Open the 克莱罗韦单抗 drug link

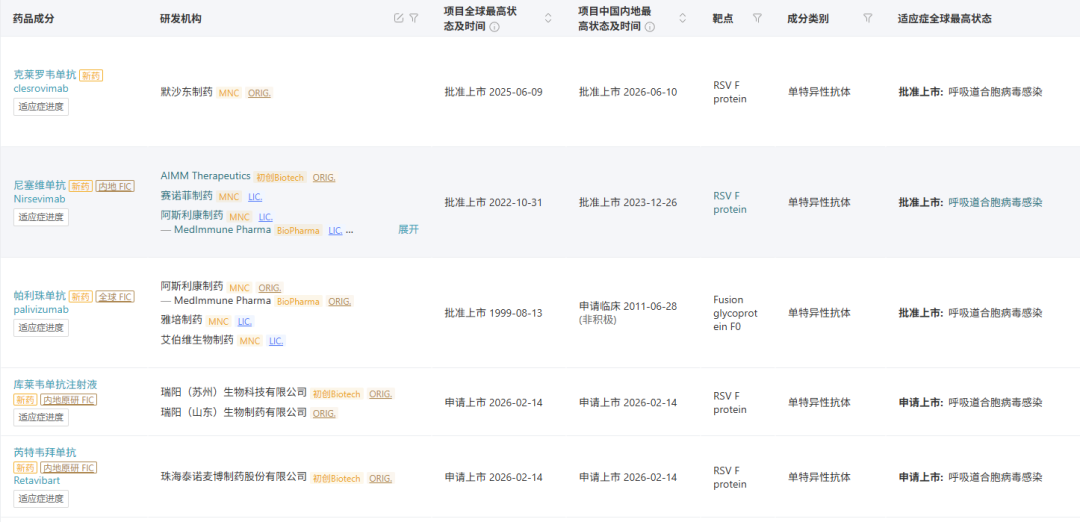click(x=45, y=75)
